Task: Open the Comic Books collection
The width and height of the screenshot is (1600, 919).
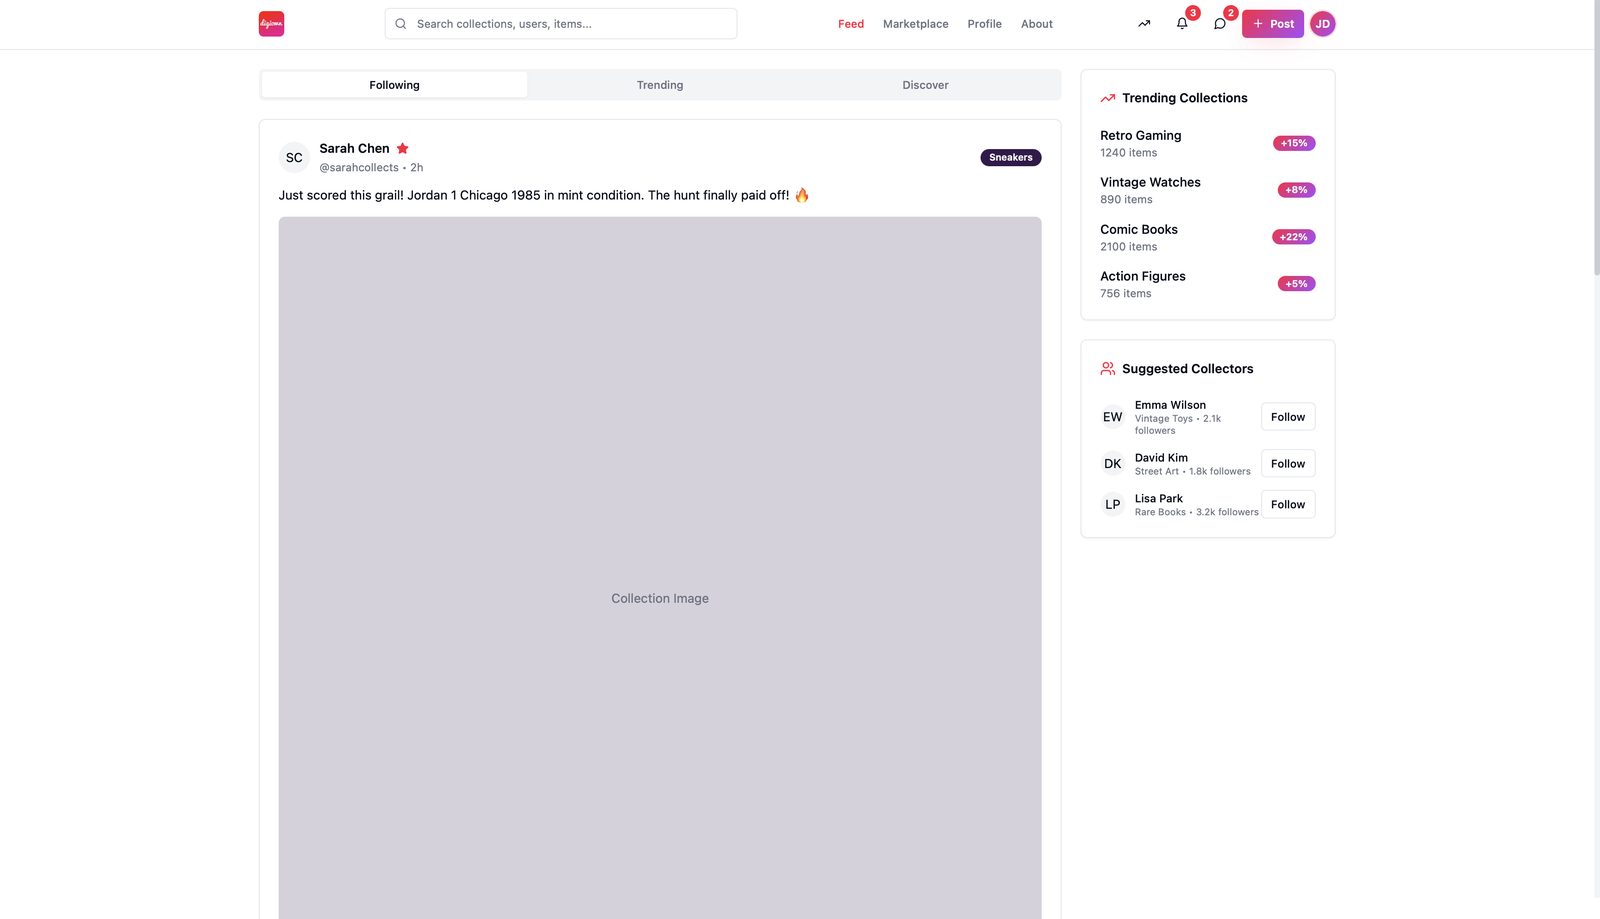Action: [x=1139, y=230]
